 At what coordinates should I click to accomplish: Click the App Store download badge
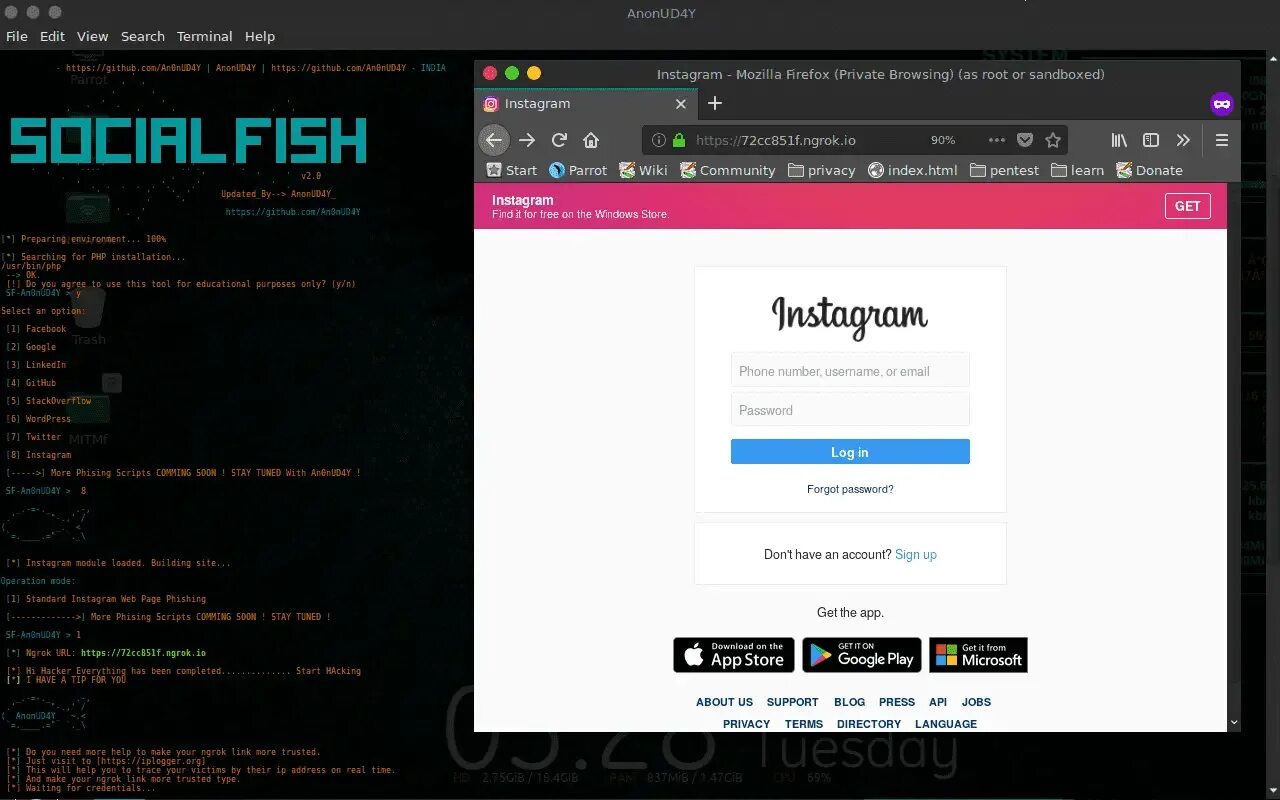tap(734, 655)
